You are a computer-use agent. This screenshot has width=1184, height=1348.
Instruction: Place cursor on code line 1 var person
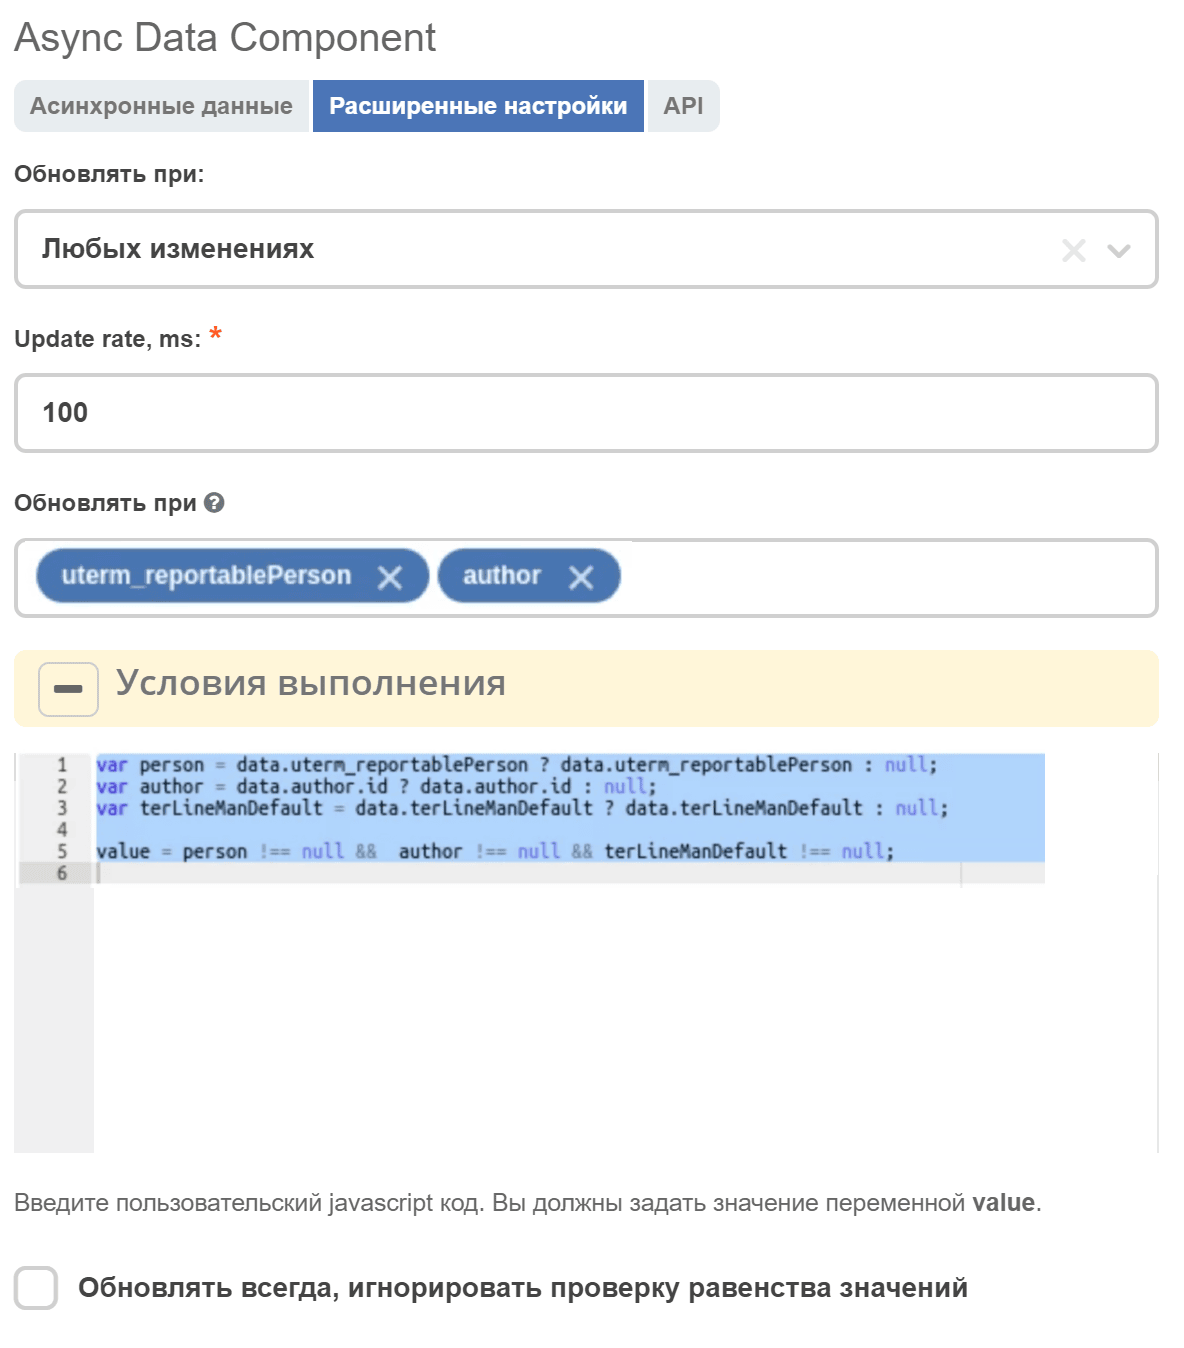(516, 765)
